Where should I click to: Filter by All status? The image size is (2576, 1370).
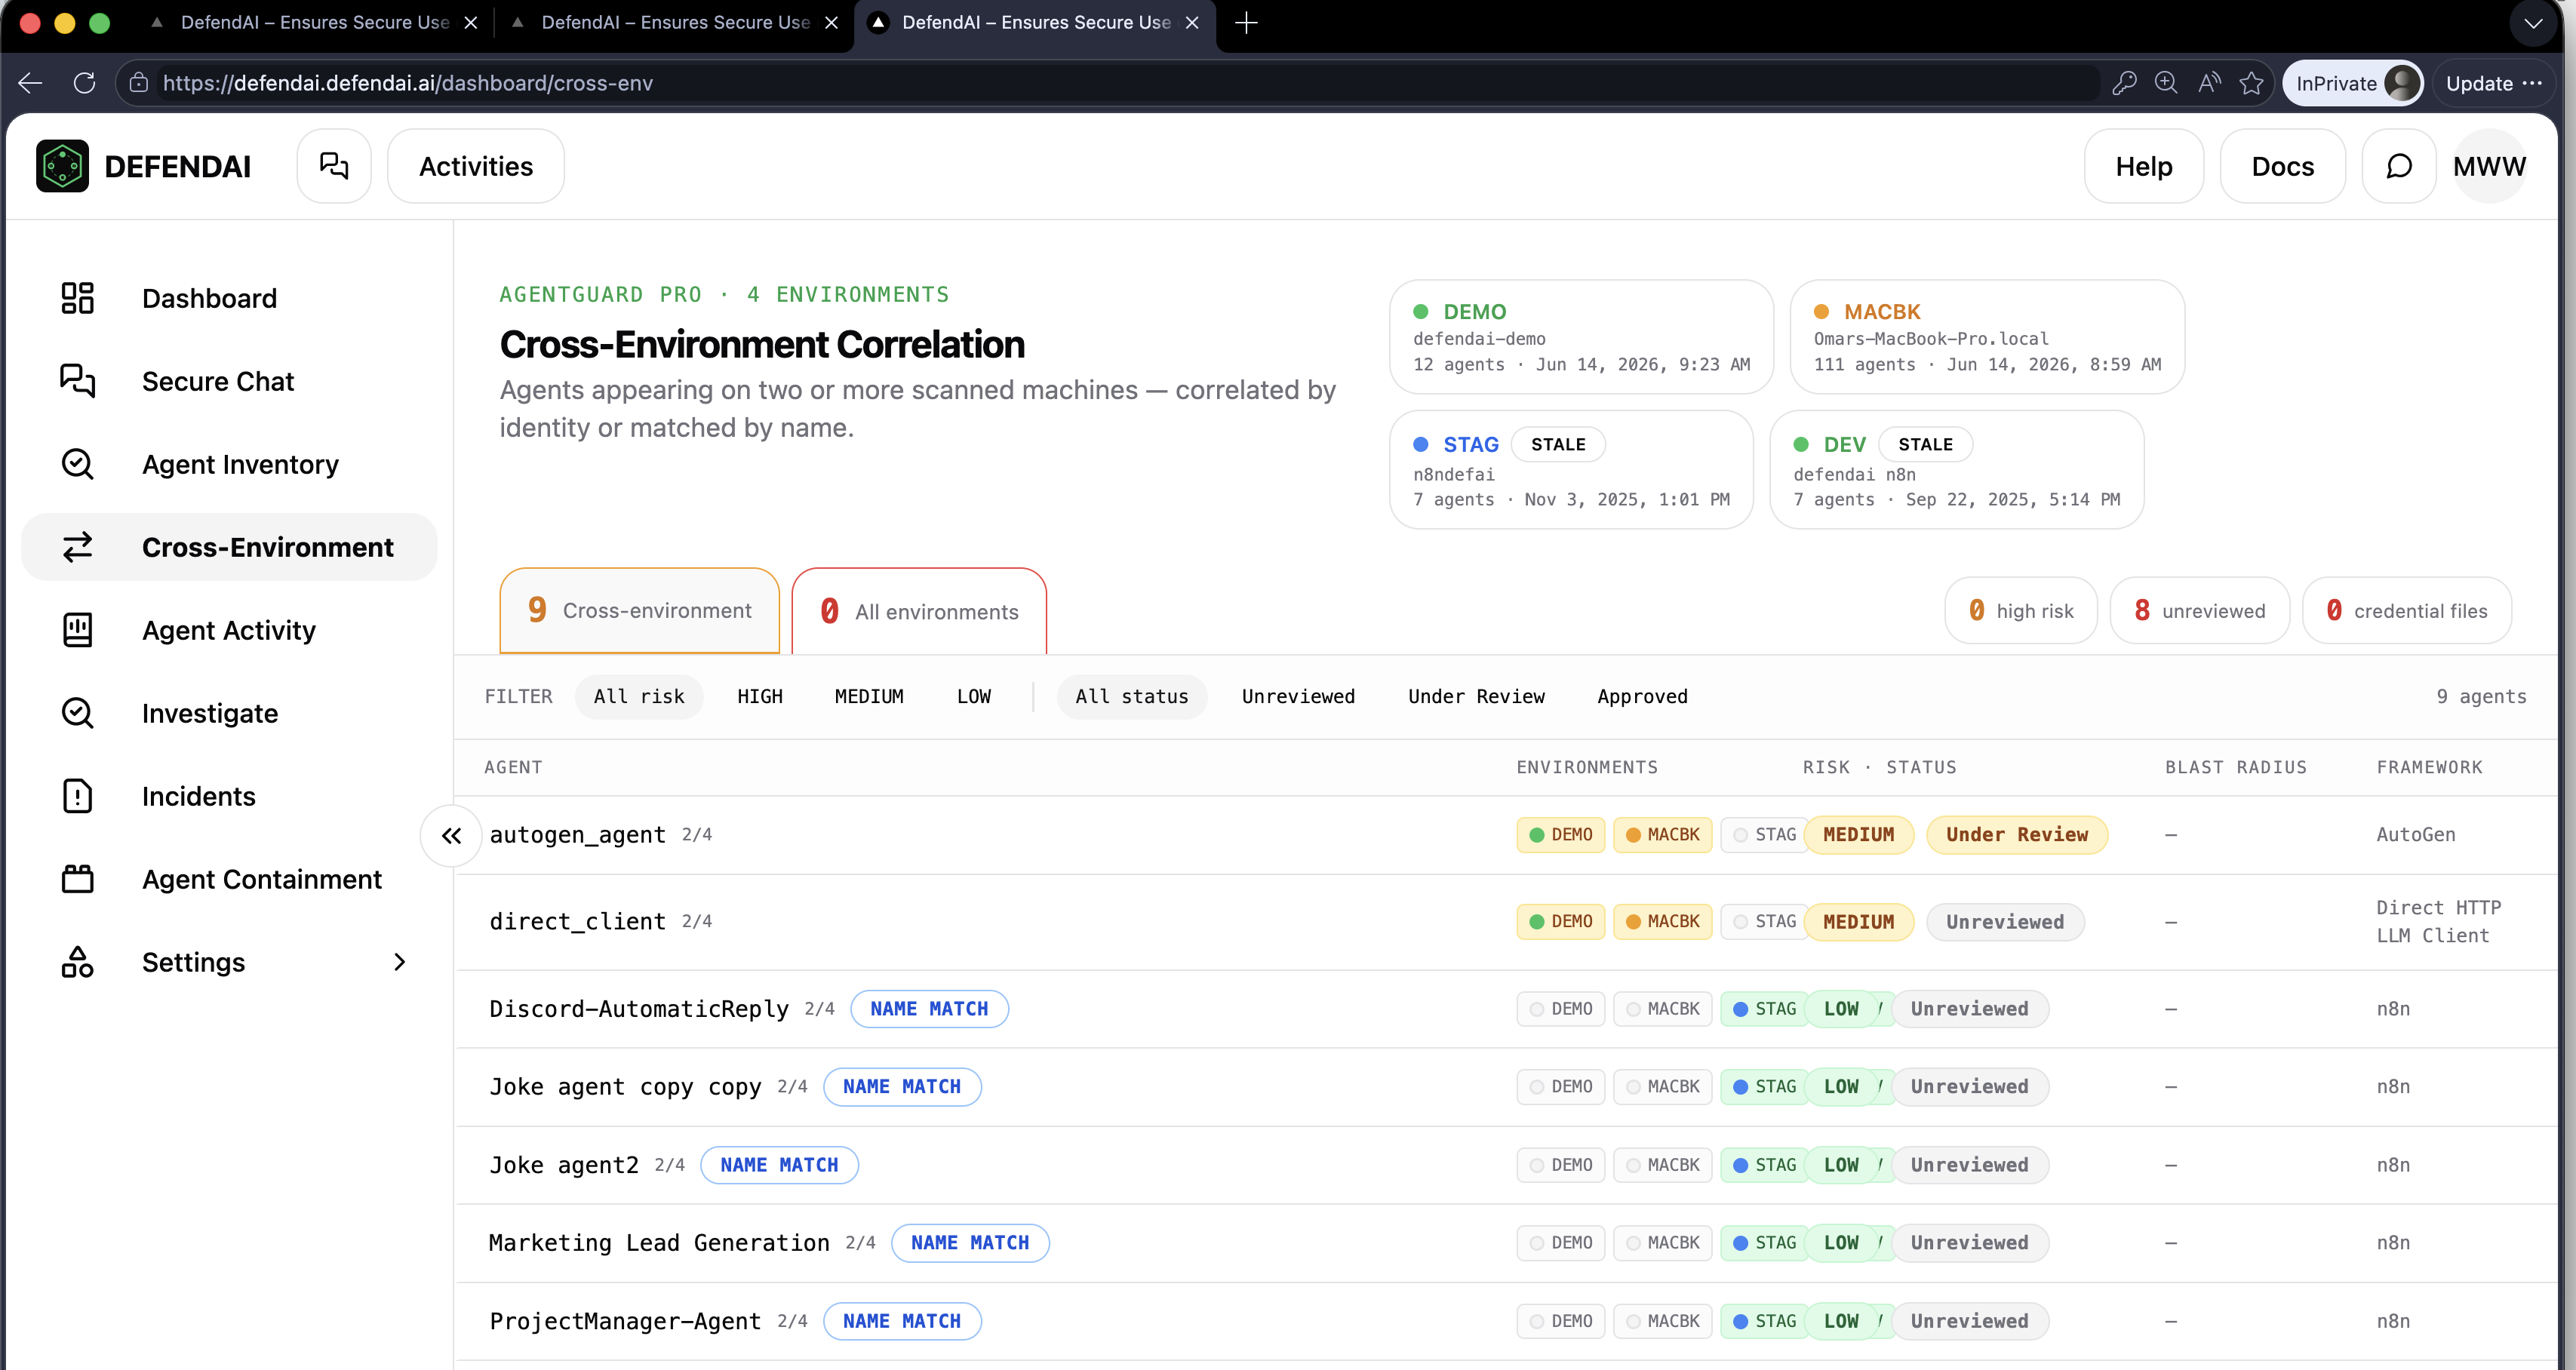coord(1132,696)
